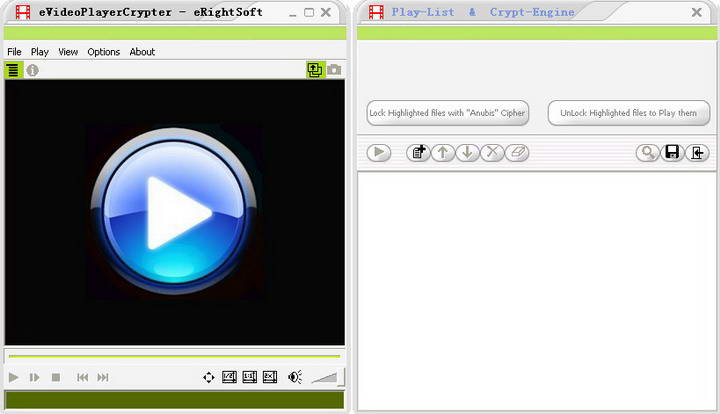This screenshot has width=720, height=414.
Task: Click the green seek progress bar
Action: (174, 356)
